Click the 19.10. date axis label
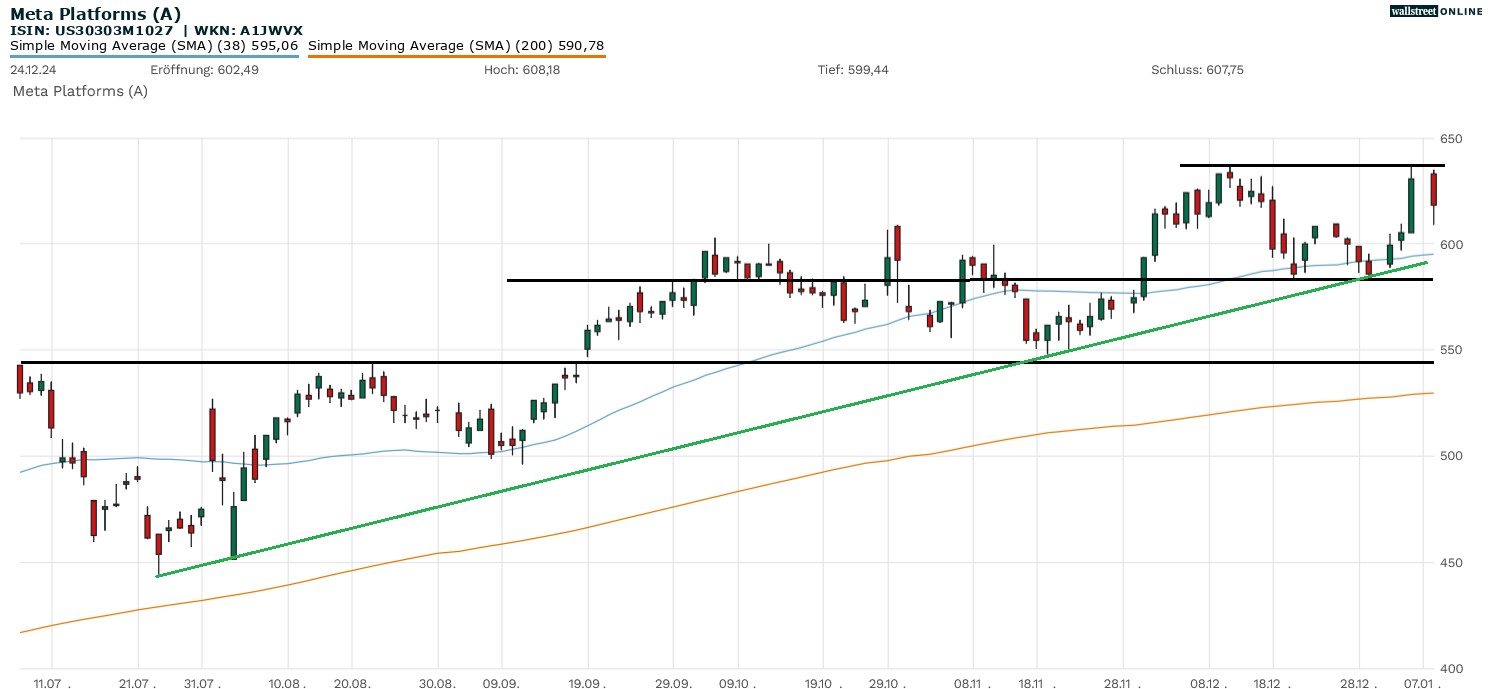 824,683
